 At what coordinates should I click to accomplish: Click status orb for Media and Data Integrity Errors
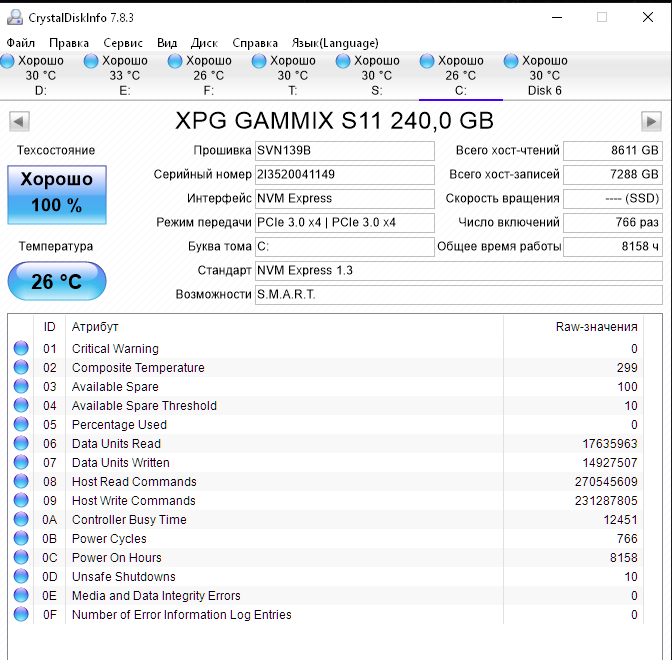pos(21,595)
